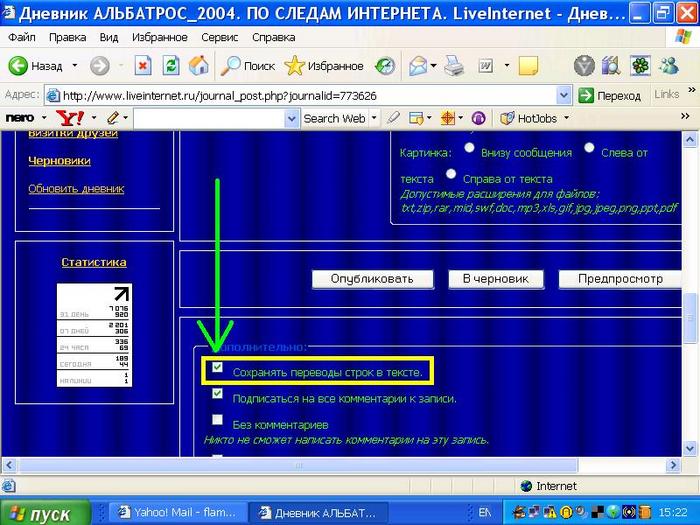The width and height of the screenshot is (700, 525).
Task: Enable 'Без комментариев' checkbox
Action: click(x=217, y=420)
